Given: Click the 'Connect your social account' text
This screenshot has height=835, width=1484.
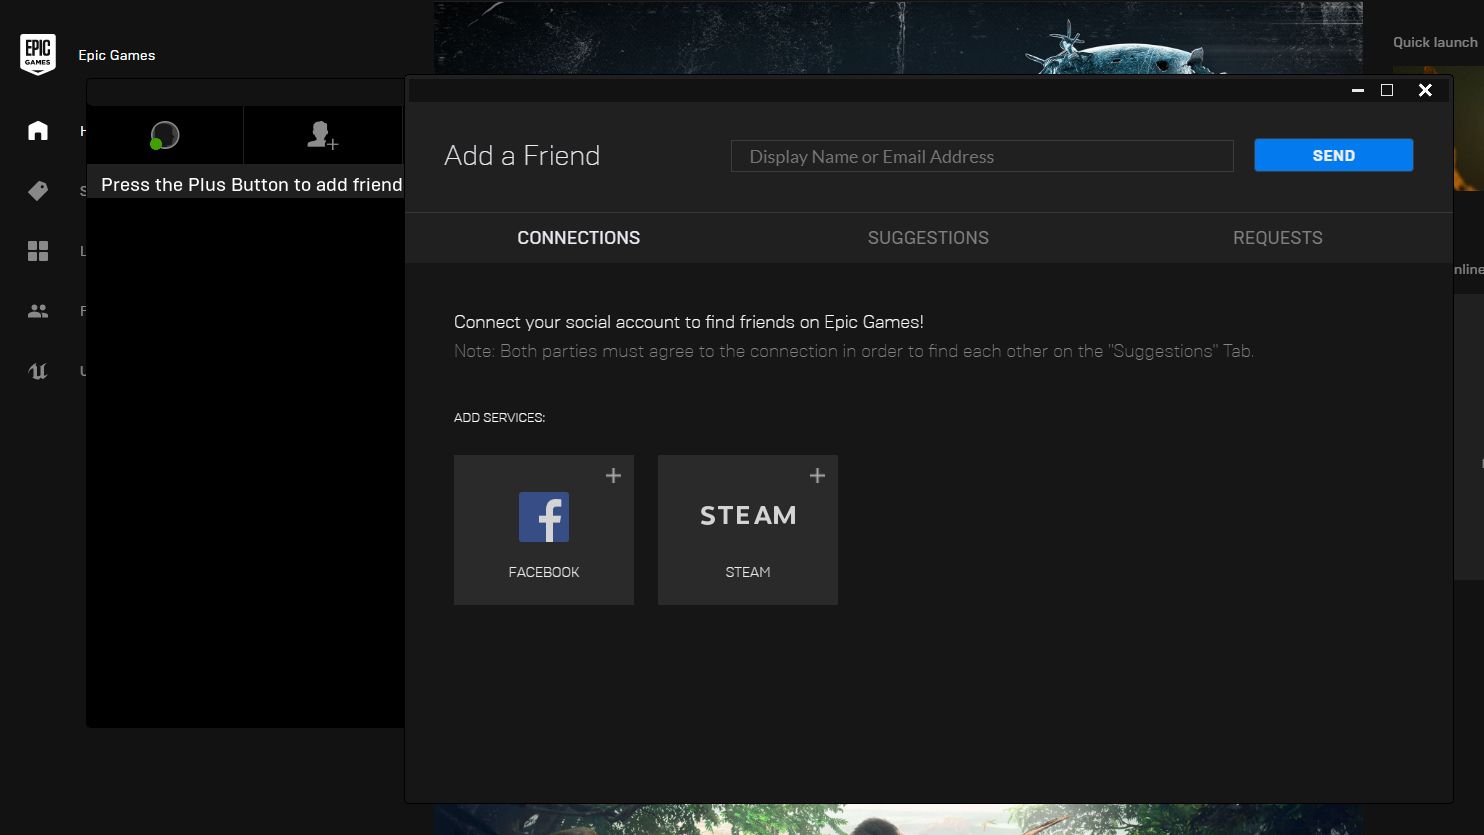Looking at the screenshot, I should click(689, 322).
